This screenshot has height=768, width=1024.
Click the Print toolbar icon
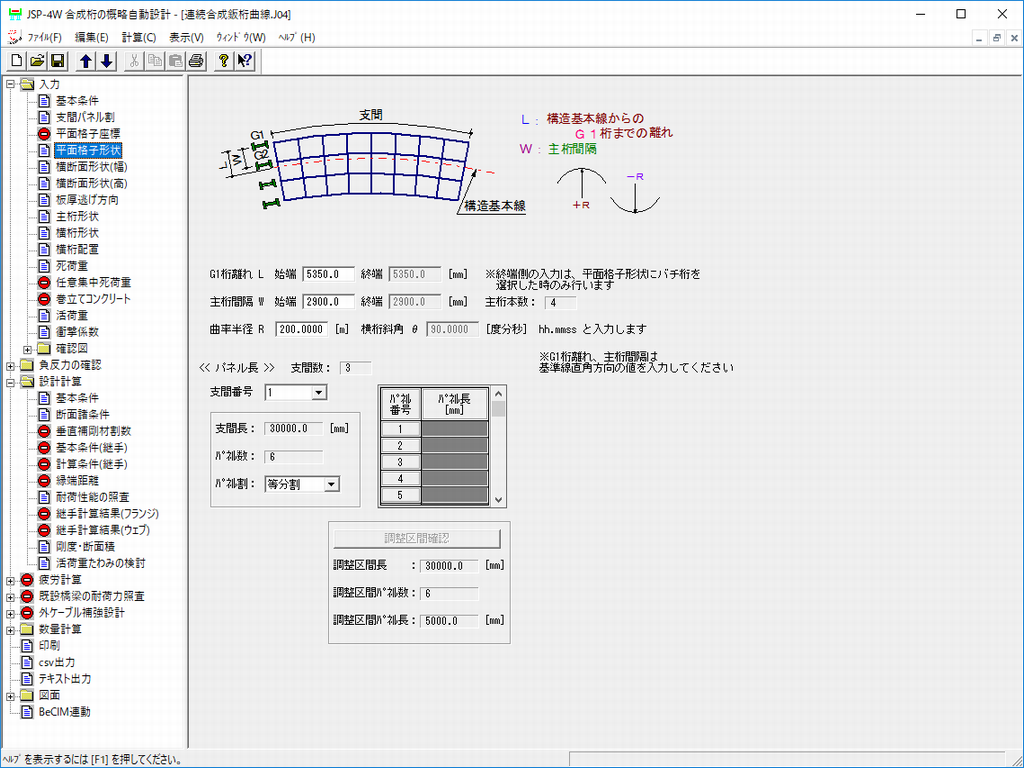(x=197, y=61)
